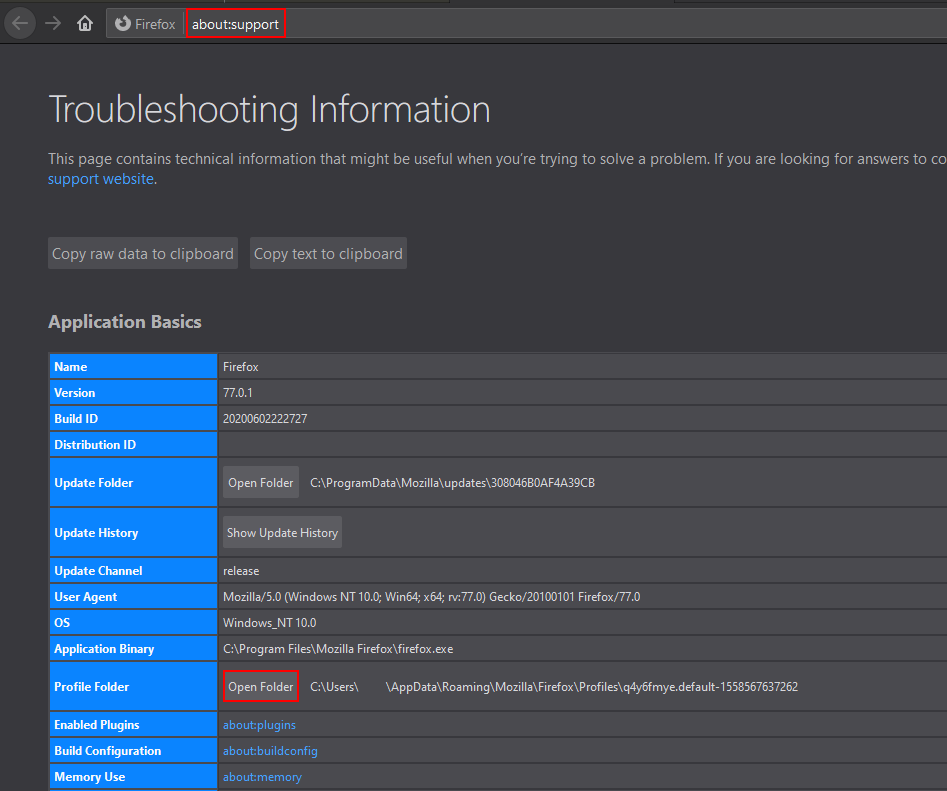The height and width of the screenshot is (791, 947).
Task: Click the Profile Folder row header
Action: [x=133, y=687]
